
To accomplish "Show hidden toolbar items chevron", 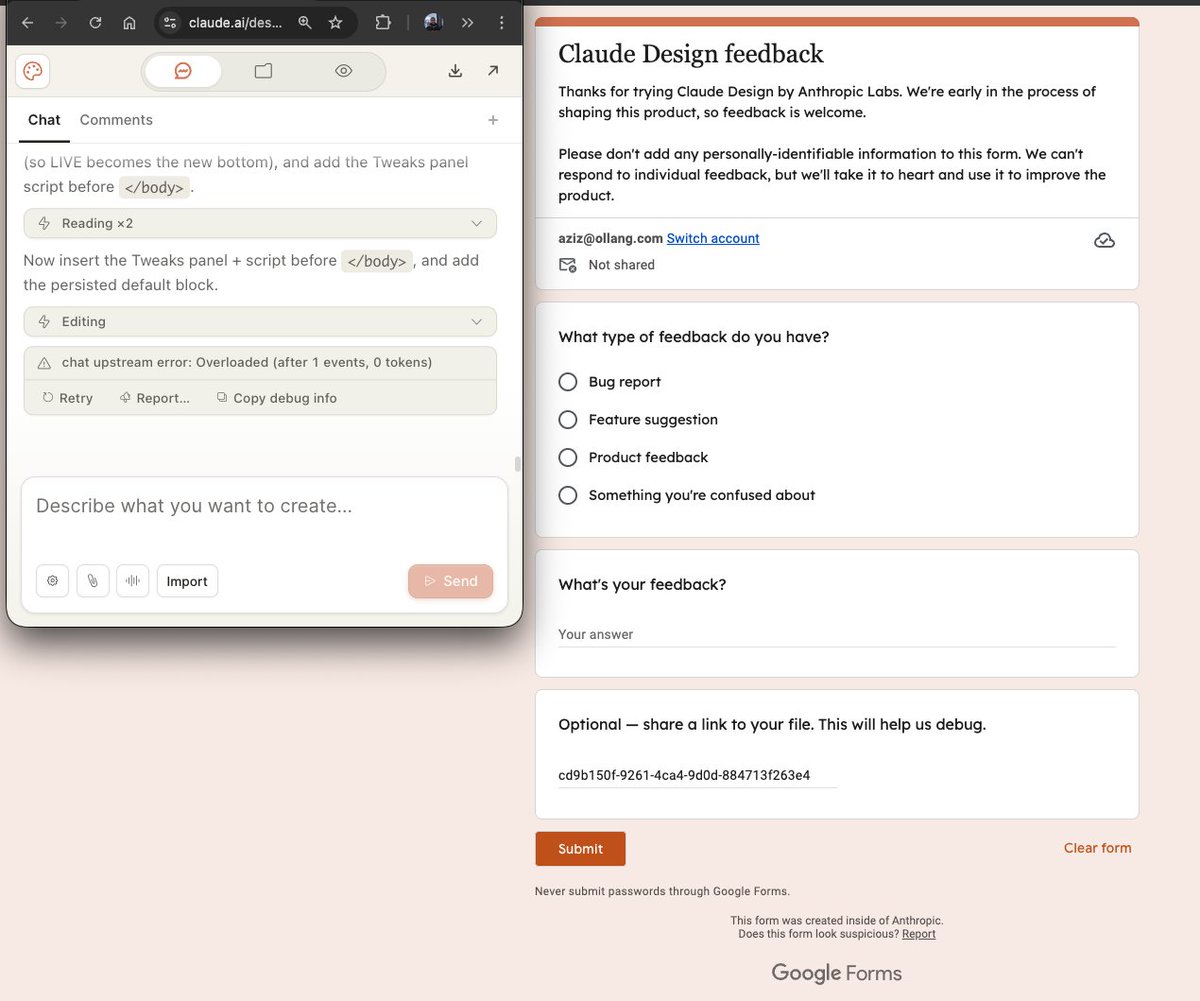I will tap(467, 22).
